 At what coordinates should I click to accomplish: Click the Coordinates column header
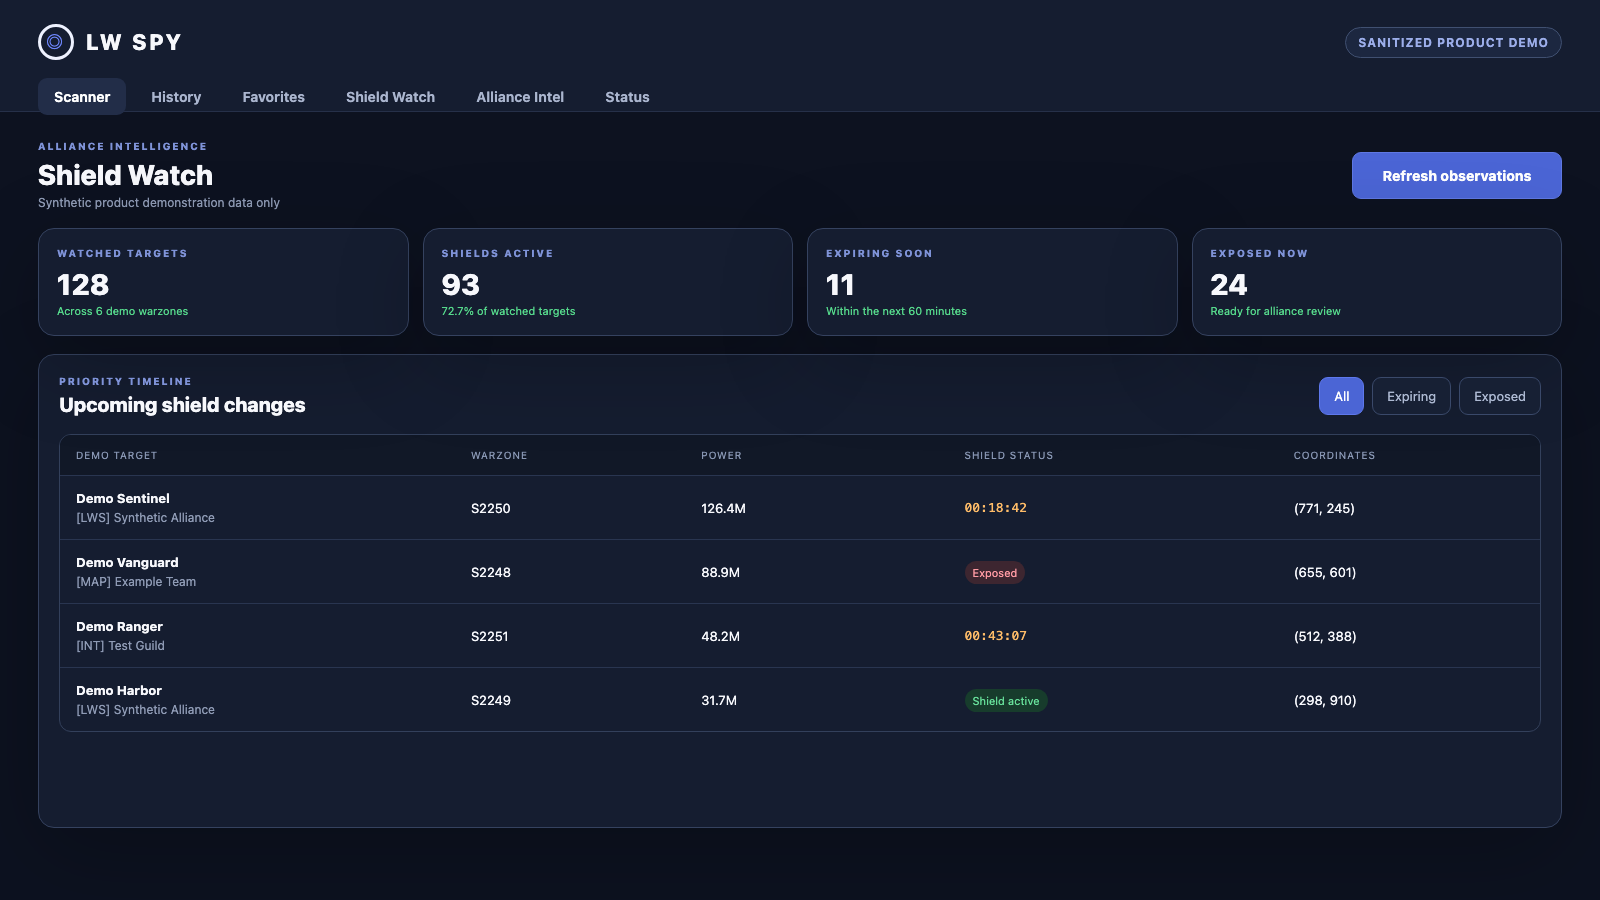tap(1334, 456)
